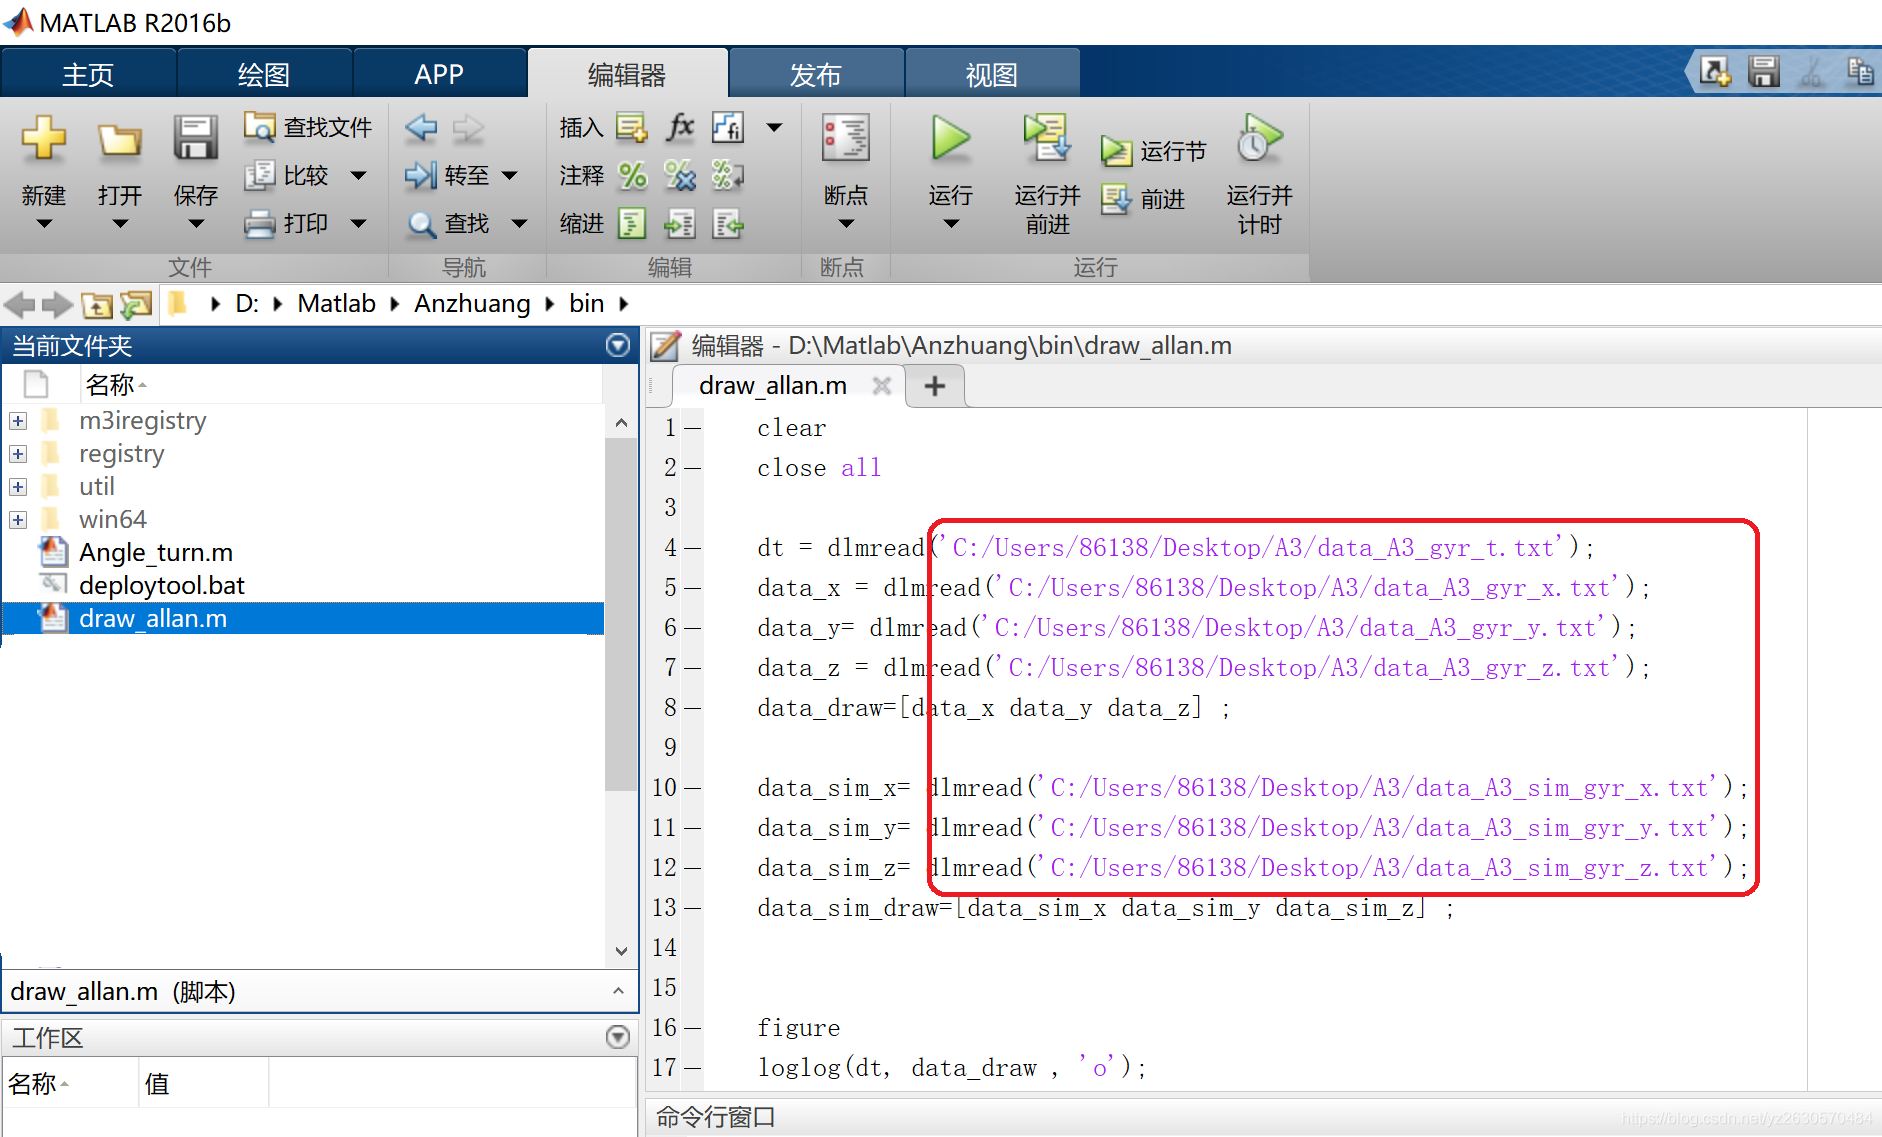Viewport: 1882px width, 1137px height.
Task: Click the Value (值) workspace column header
Action: pyautogui.click(x=203, y=1084)
